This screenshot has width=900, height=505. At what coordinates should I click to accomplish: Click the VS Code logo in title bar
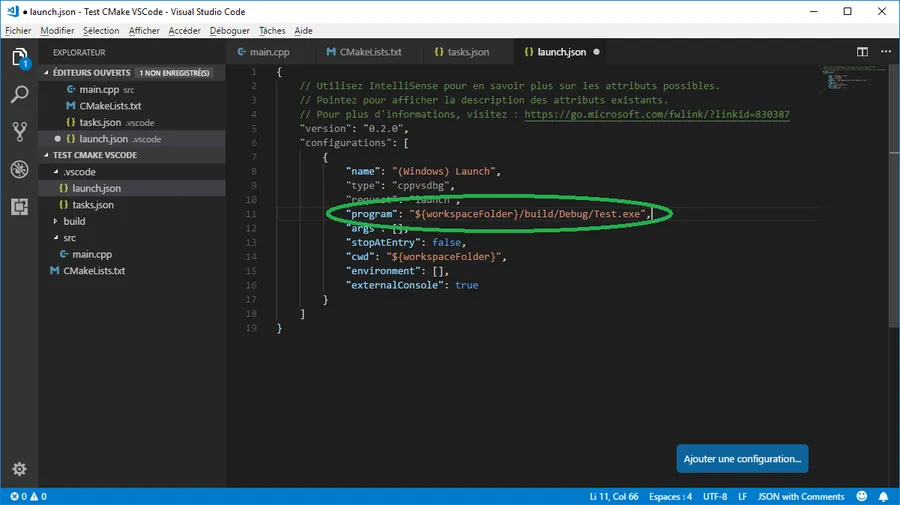[x=13, y=11]
